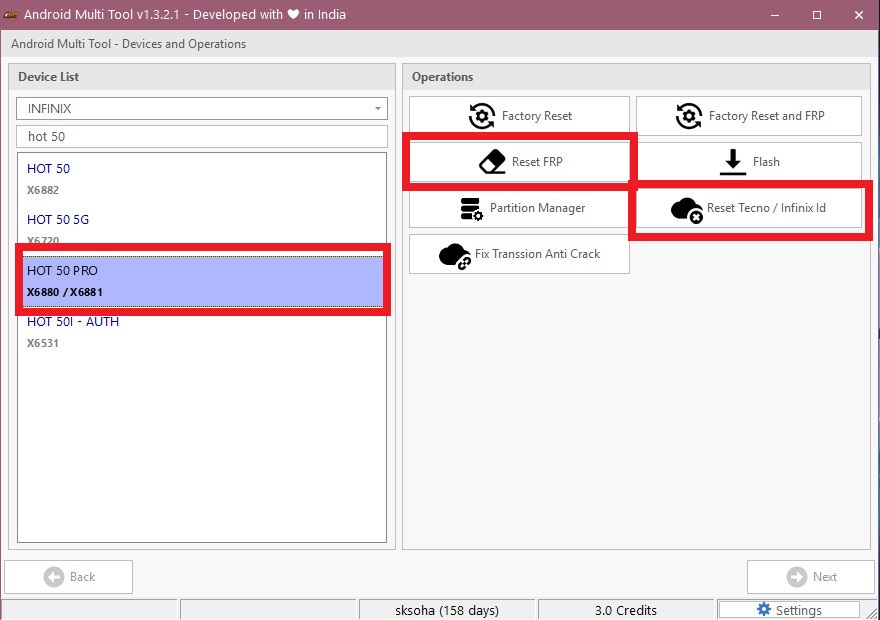The image size is (880, 620).
Task: Click the 3.0 Credits status panel
Action: (x=626, y=610)
